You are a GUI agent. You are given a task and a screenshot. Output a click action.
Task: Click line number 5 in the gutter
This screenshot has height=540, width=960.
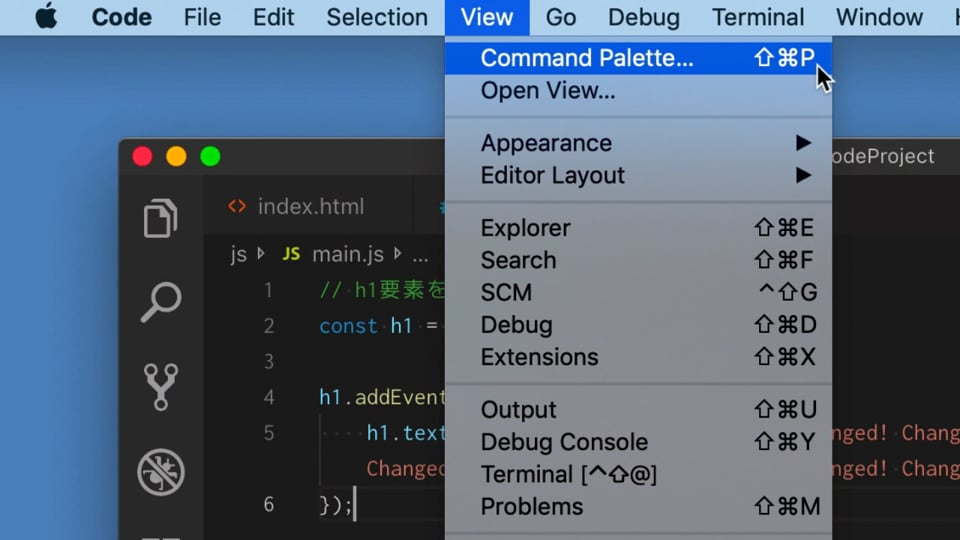click(268, 433)
